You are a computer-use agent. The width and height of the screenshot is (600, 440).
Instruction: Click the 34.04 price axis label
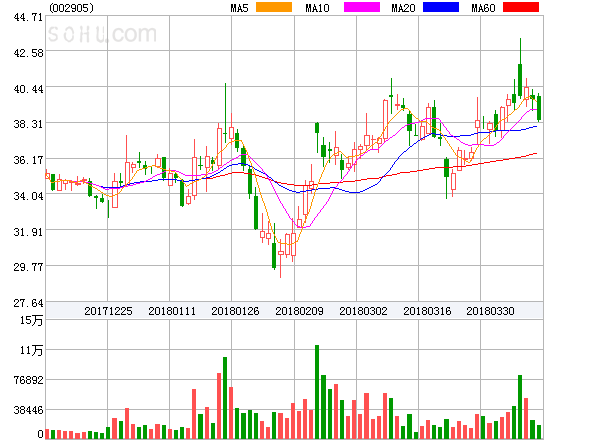coord(28,196)
